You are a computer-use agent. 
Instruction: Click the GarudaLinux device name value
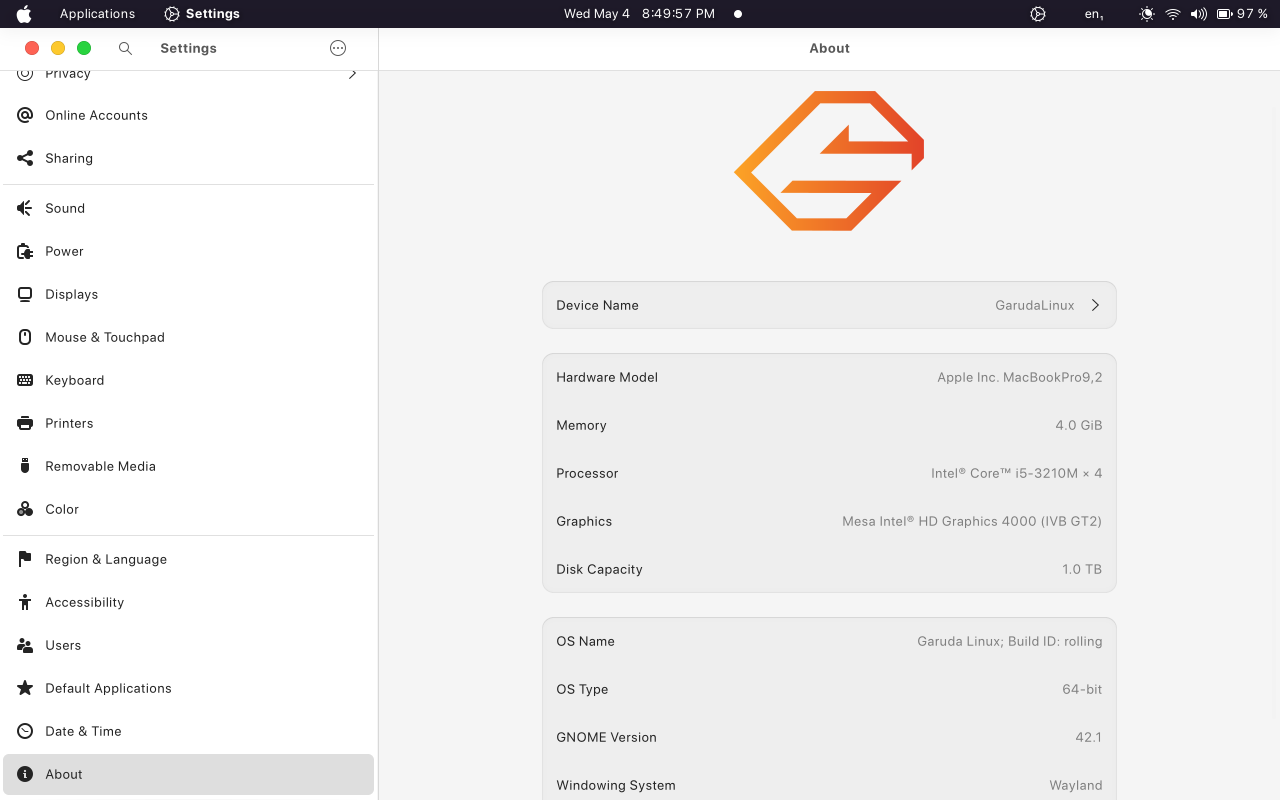[1035, 305]
